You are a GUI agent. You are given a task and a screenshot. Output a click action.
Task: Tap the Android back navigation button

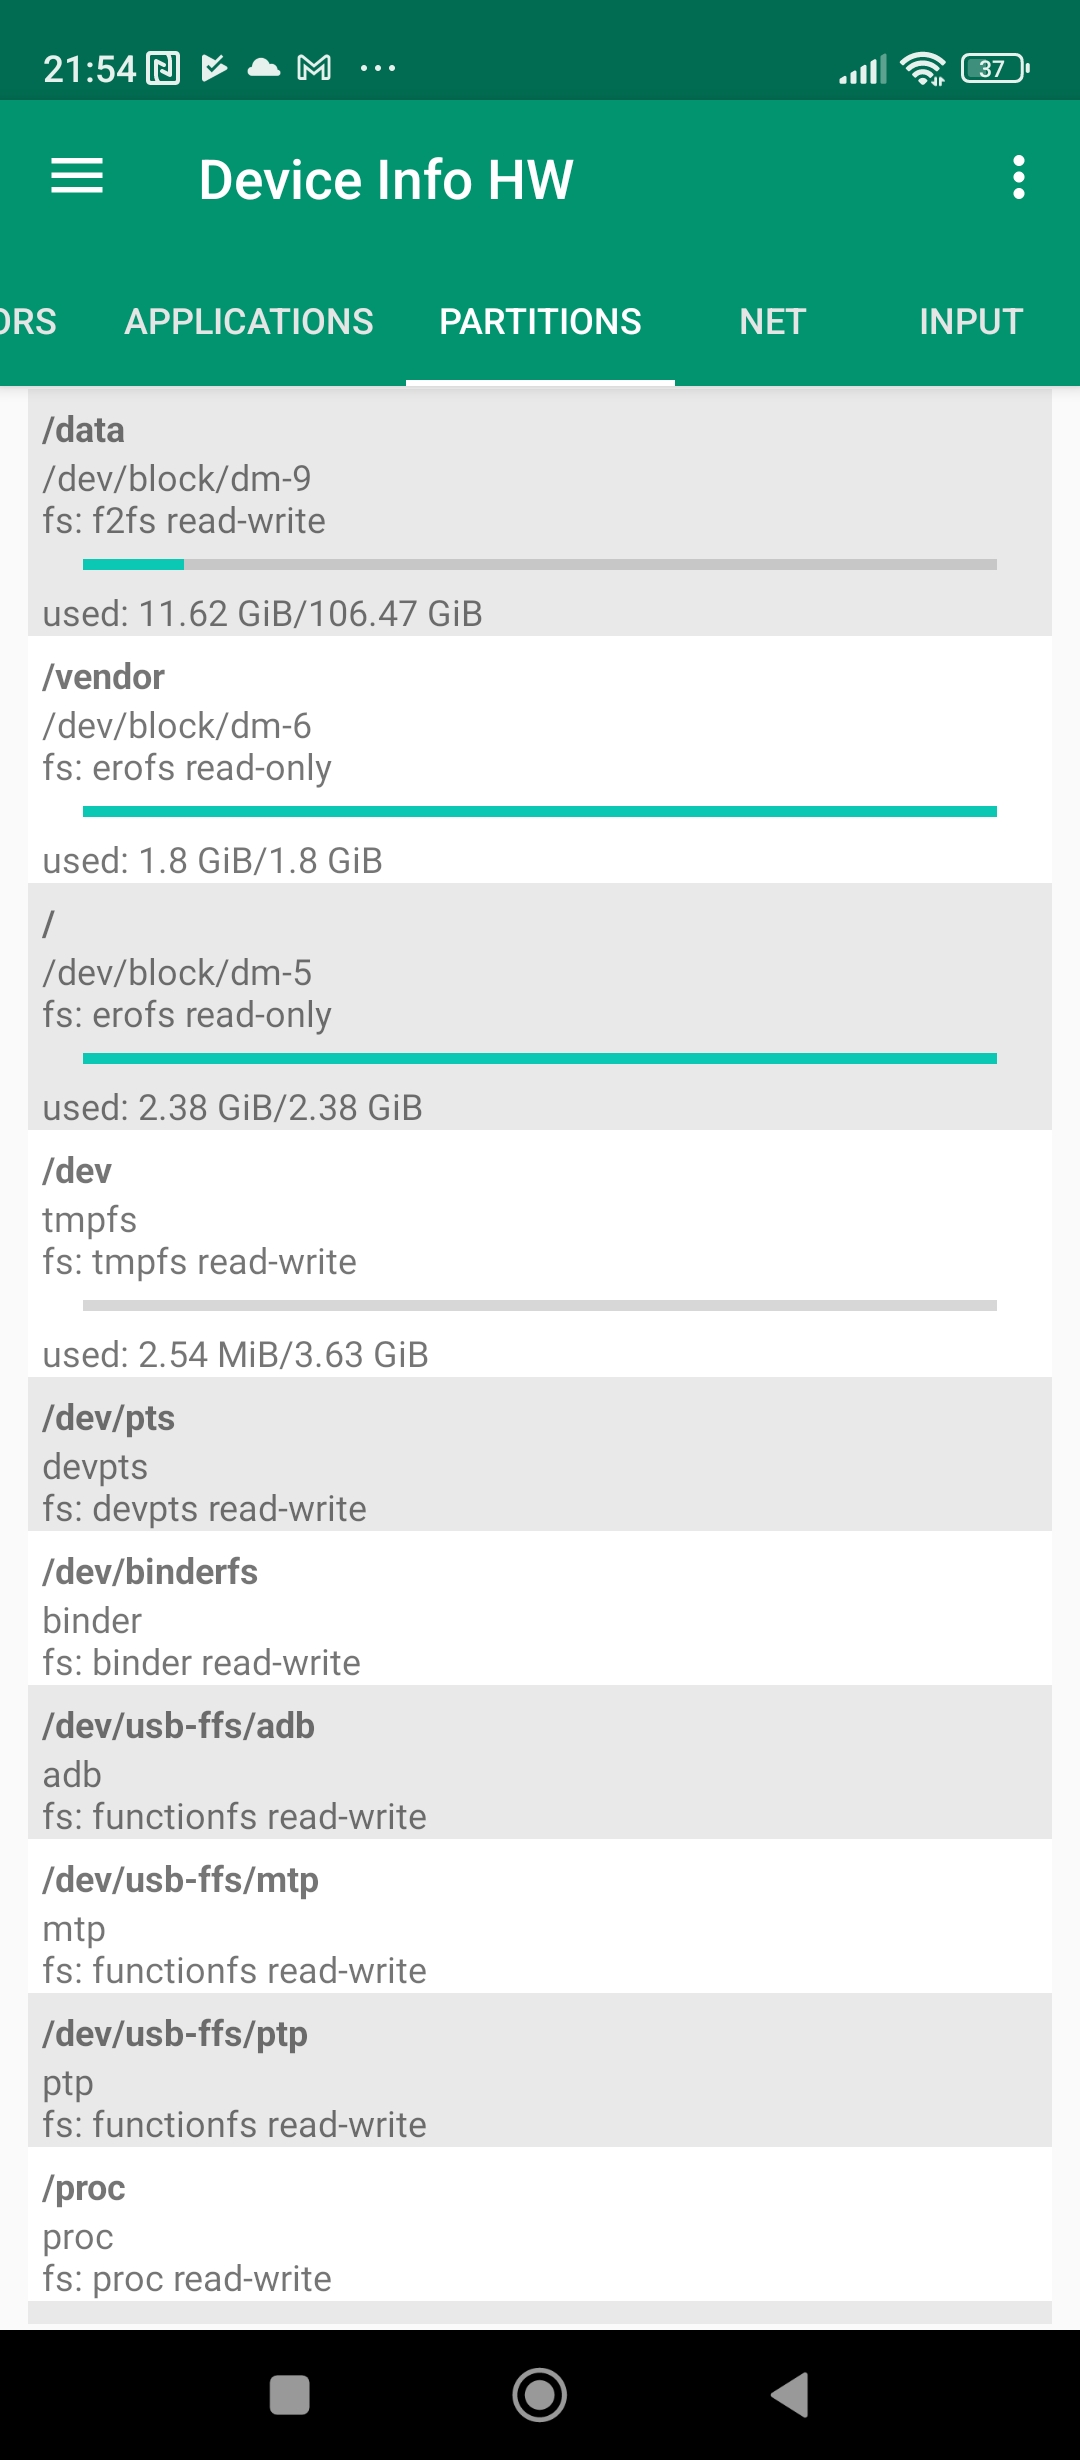click(790, 2395)
